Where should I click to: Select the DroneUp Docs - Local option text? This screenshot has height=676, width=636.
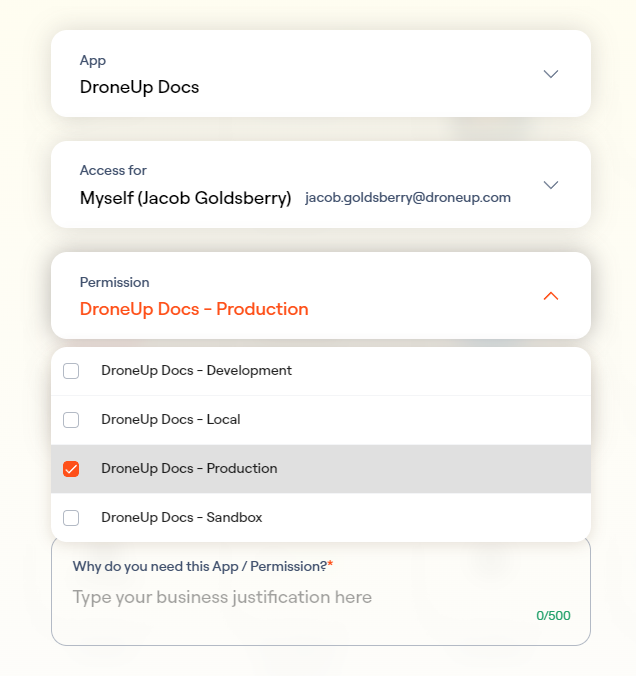point(171,419)
